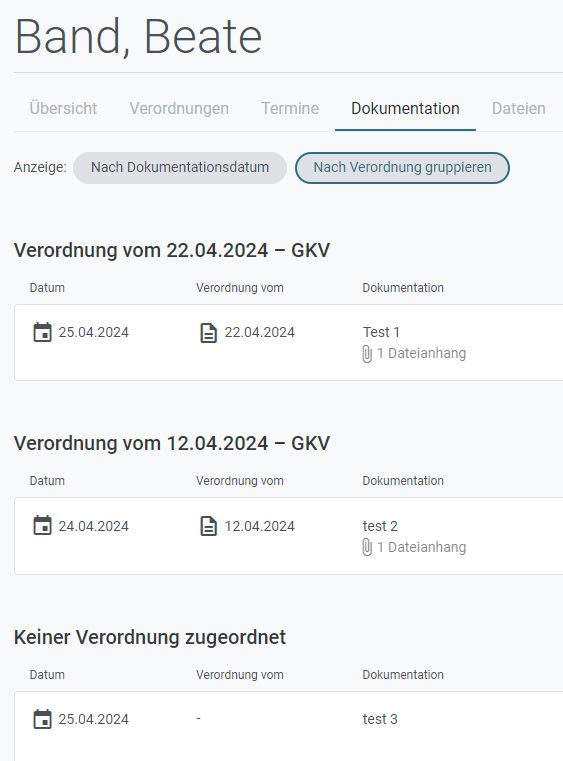Click the calendar icon in the test 3 row

(x=42, y=719)
